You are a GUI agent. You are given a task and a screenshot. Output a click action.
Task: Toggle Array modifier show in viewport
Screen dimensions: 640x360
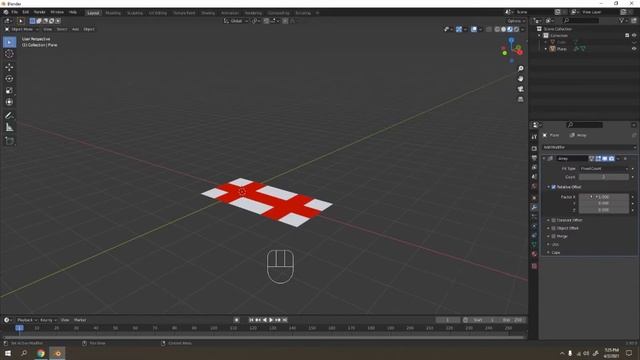605,158
